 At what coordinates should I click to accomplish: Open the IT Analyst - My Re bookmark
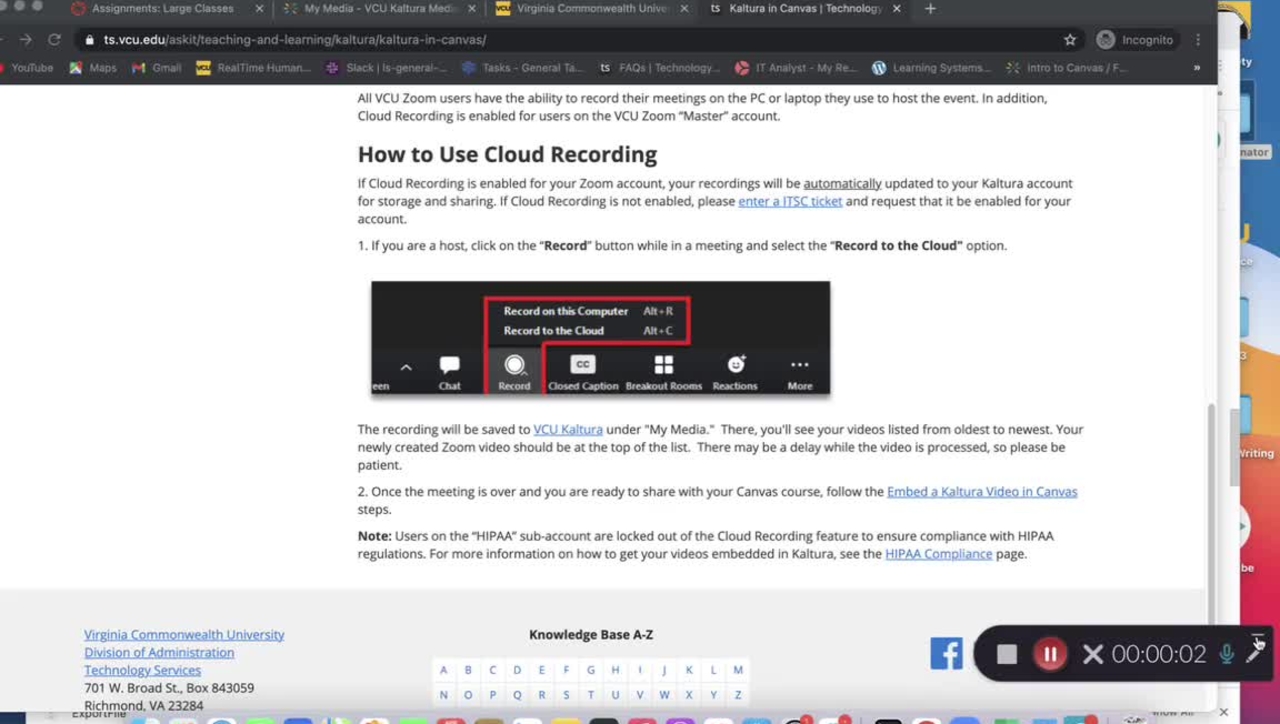click(x=797, y=68)
